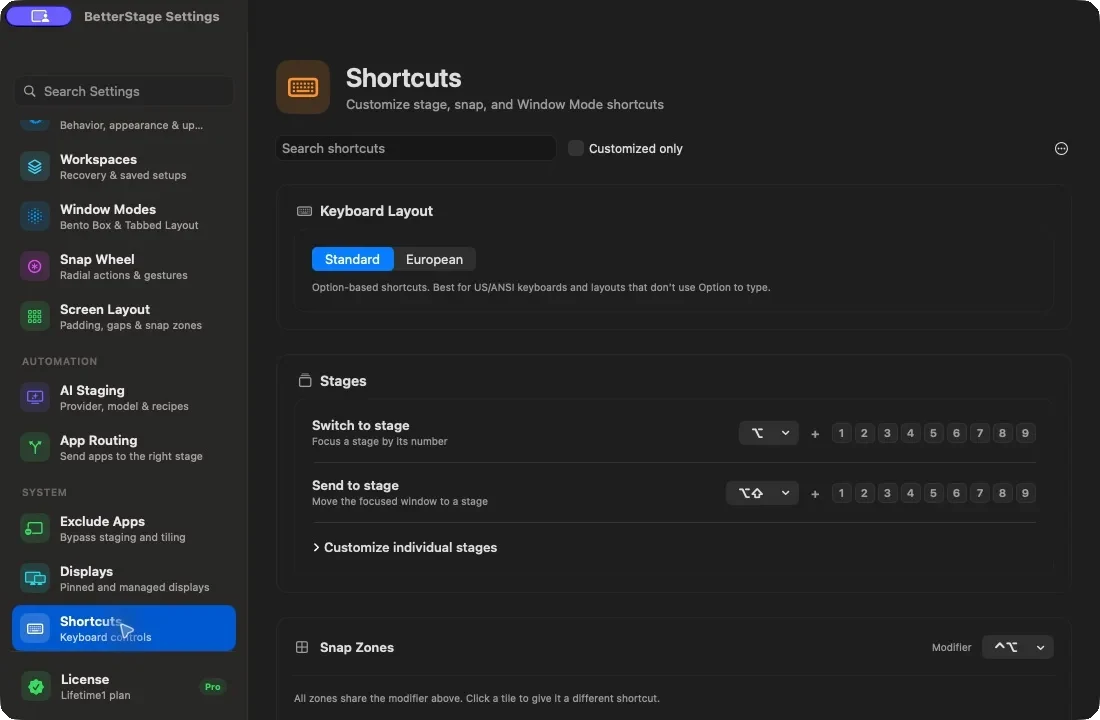Click key 3 in Send to stage row
Screen dimensions: 1100x720
pos(887,493)
